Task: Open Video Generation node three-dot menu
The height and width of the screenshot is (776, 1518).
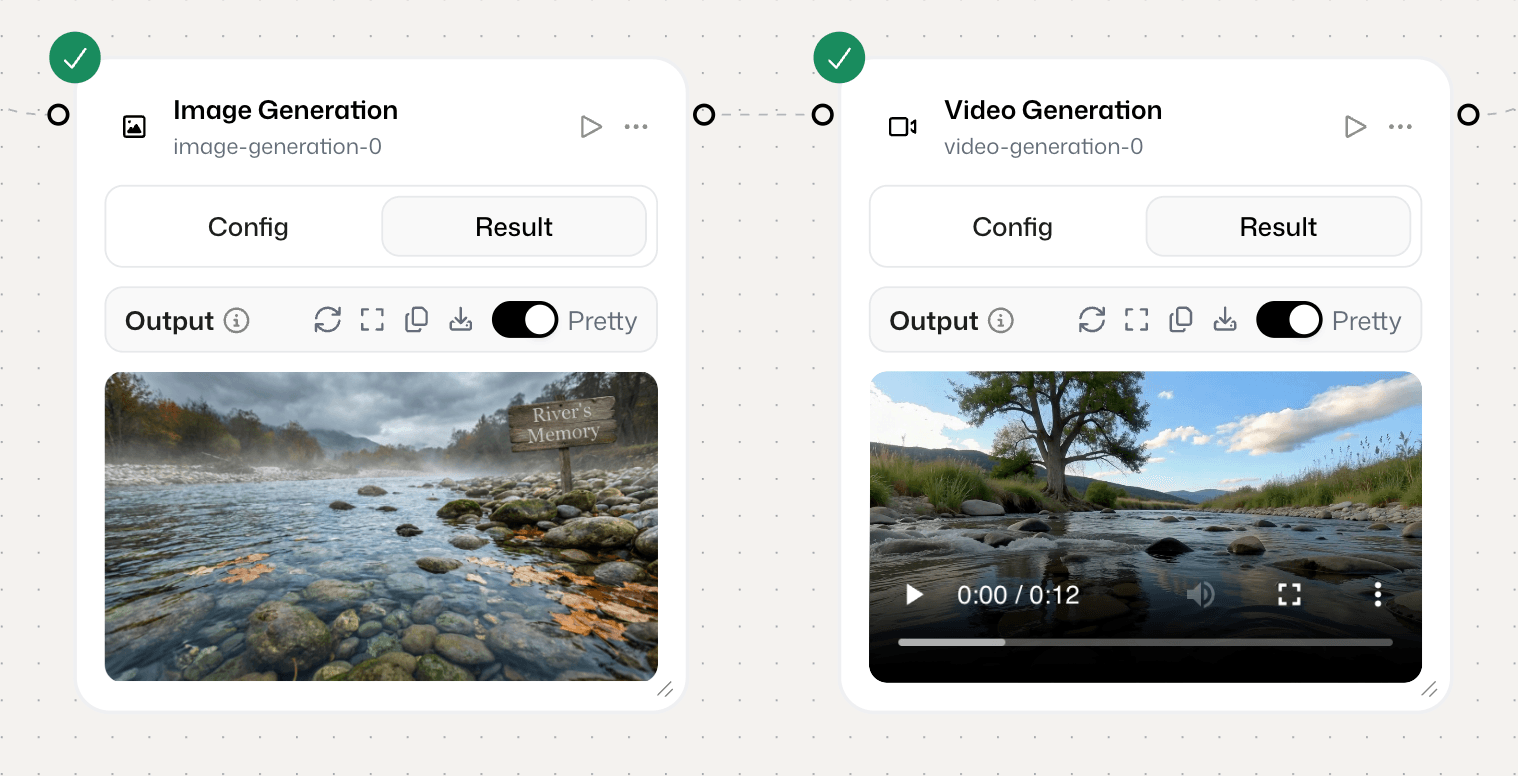Action: (1400, 127)
